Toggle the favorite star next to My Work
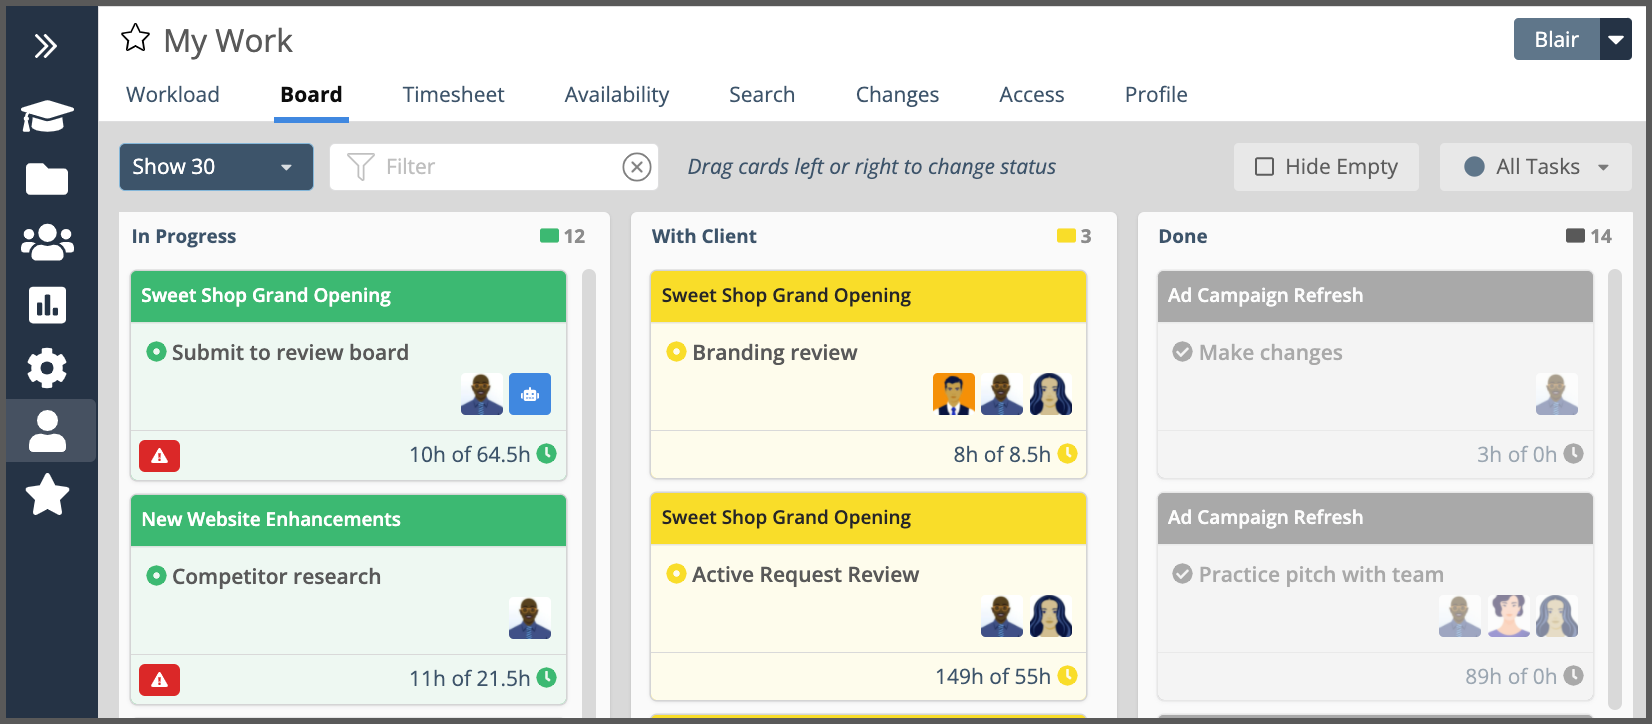Viewport: 1652px width, 724px height. pyautogui.click(x=135, y=39)
